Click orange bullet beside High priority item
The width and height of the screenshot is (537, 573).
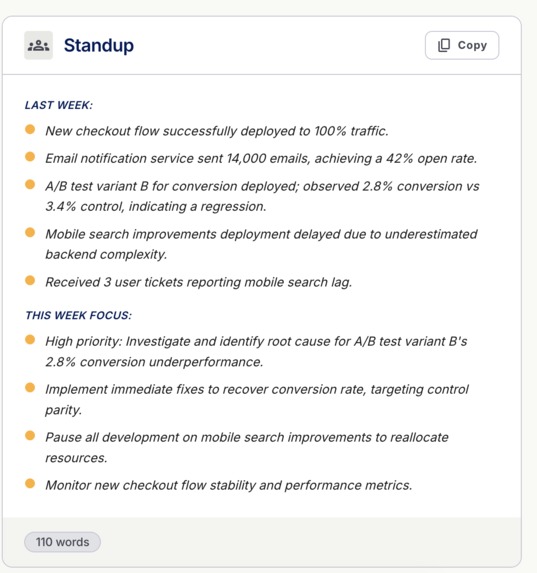coord(30,339)
